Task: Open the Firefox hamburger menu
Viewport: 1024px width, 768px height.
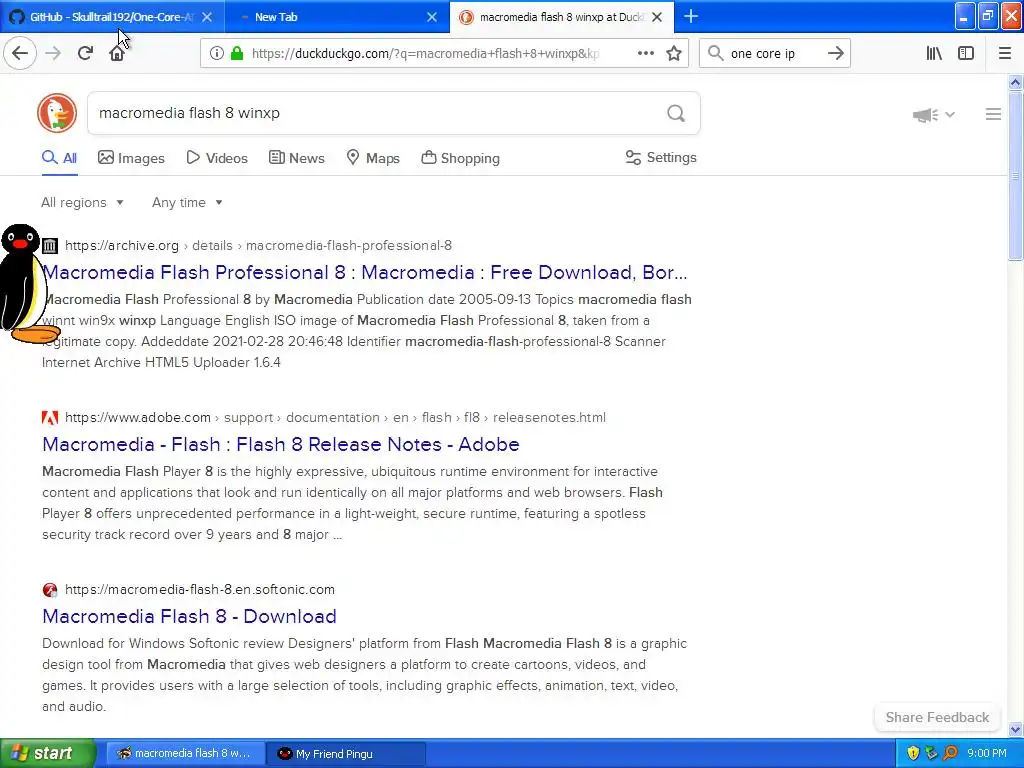Action: point(1004,54)
